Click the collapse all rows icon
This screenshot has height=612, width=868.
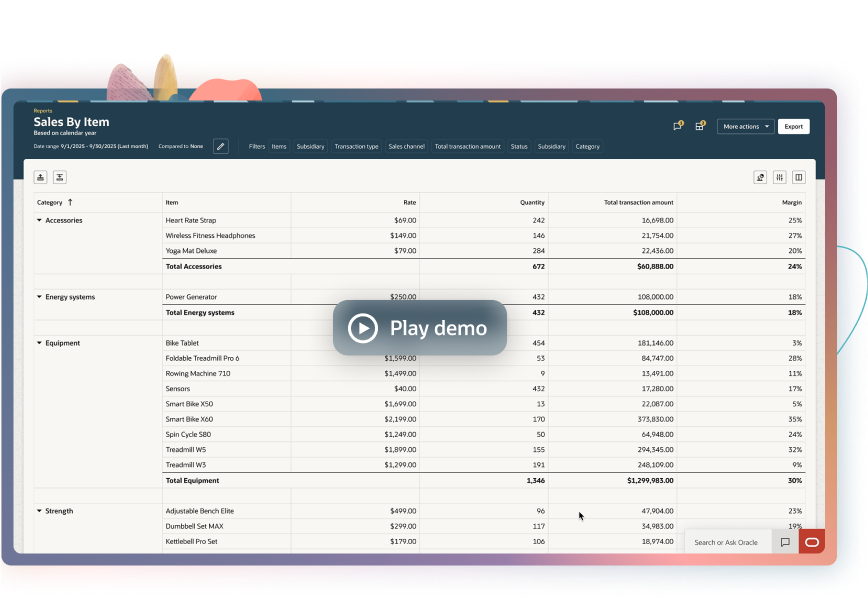coord(60,177)
